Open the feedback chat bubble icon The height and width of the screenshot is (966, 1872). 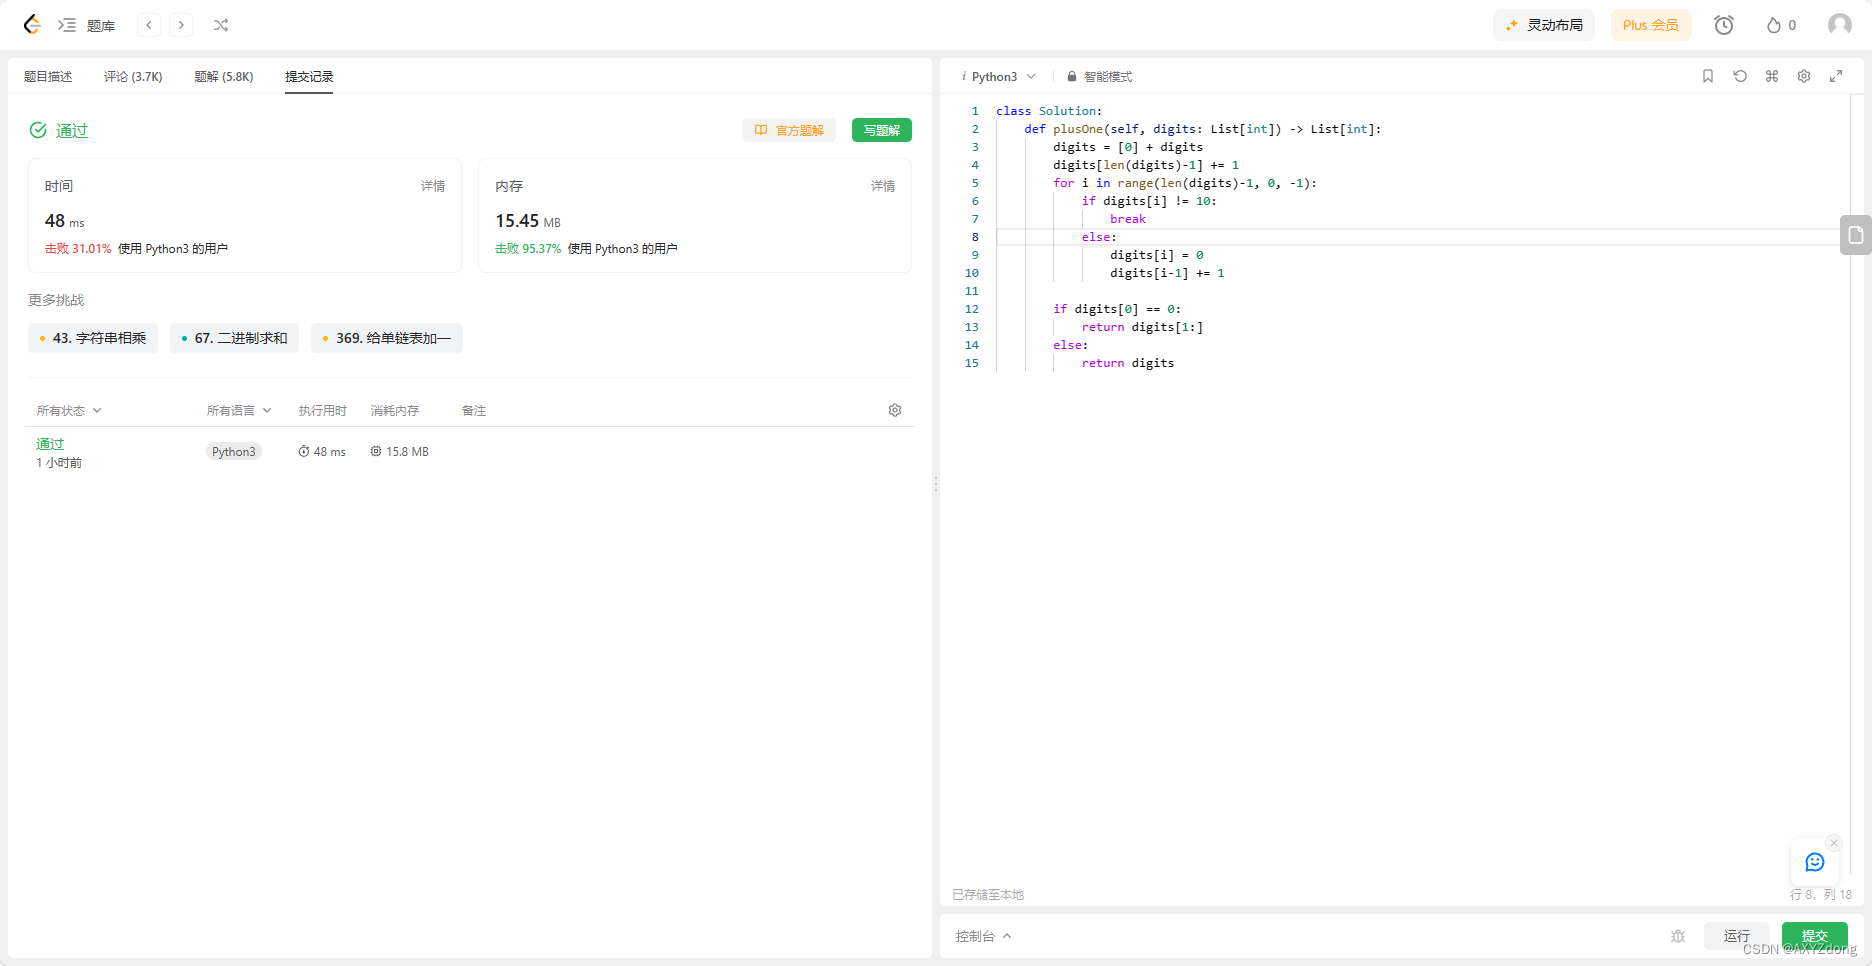coord(1815,862)
